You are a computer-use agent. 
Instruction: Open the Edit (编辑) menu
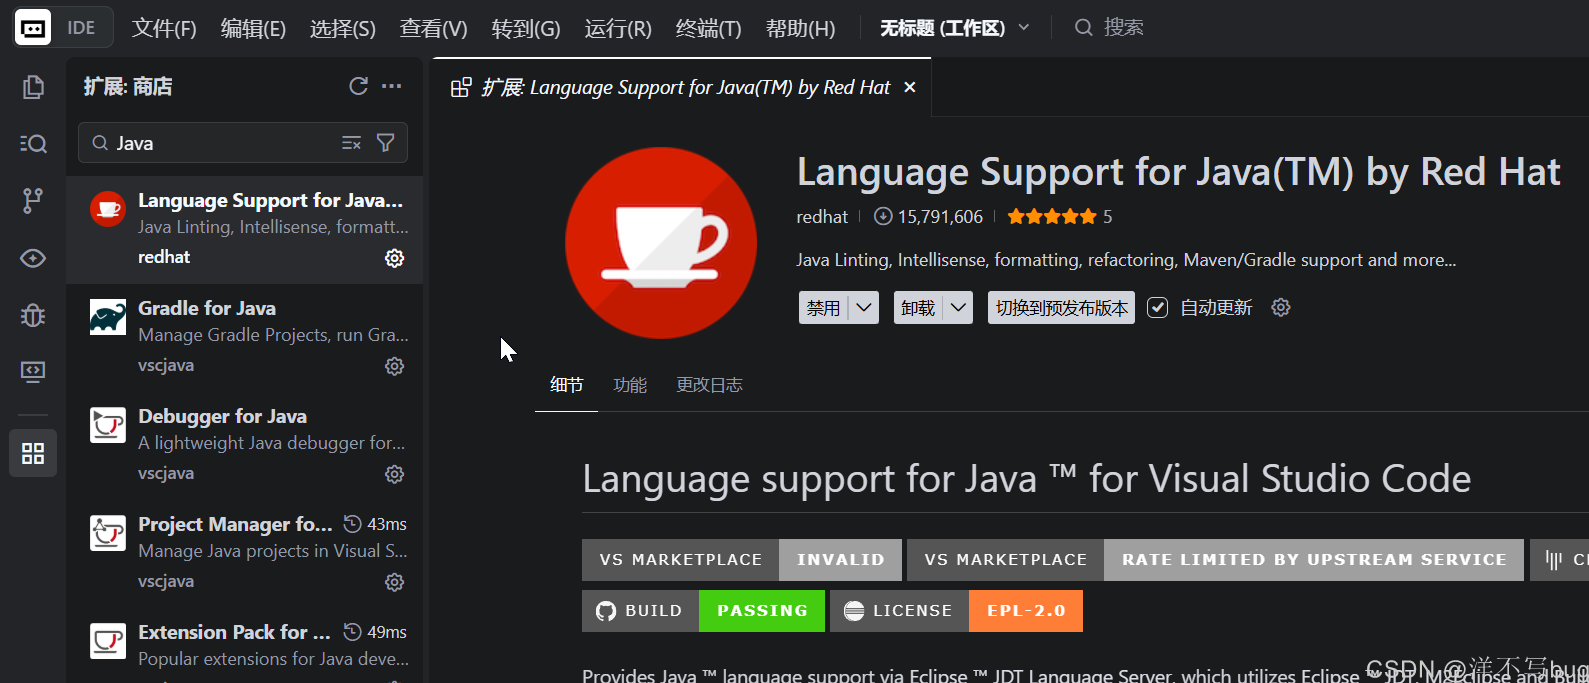coord(253,28)
